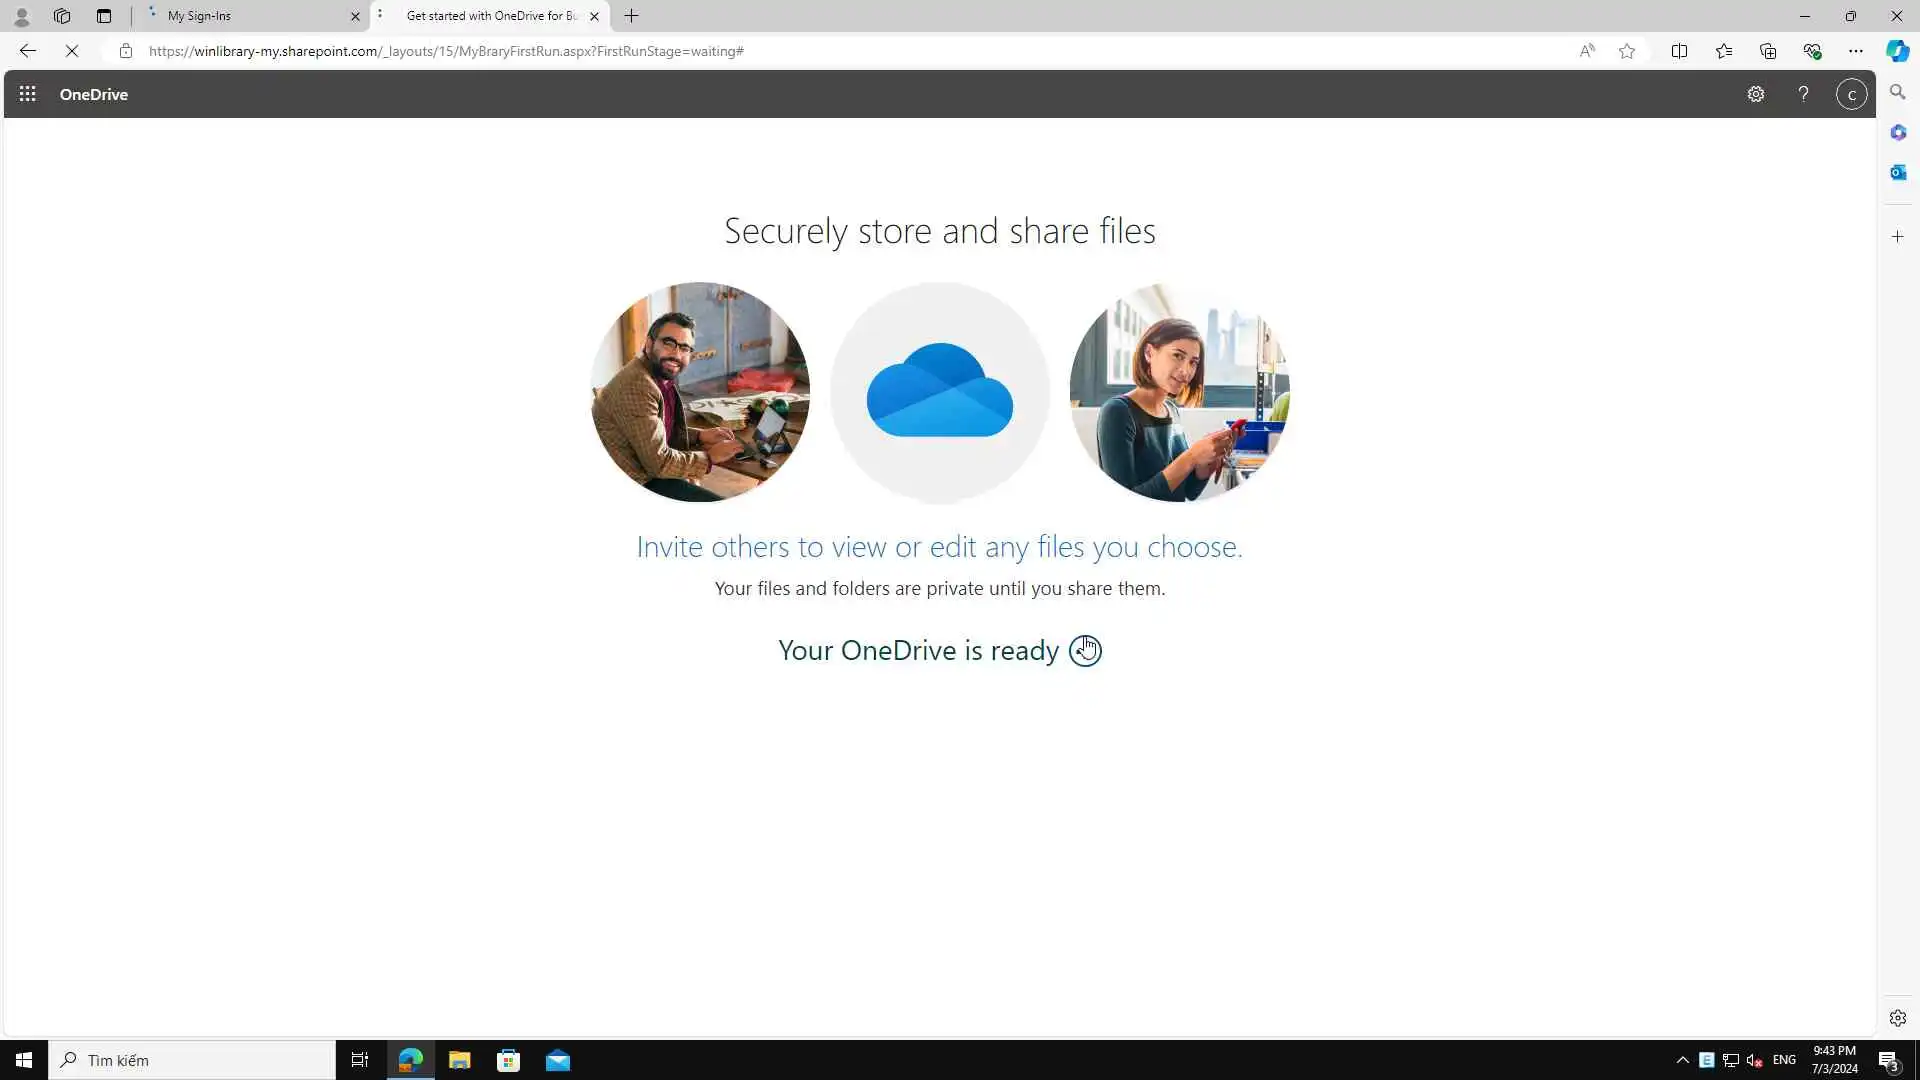Click the OneDrive header title link
The image size is (1920, 1080).
click(x=94, y=94)
